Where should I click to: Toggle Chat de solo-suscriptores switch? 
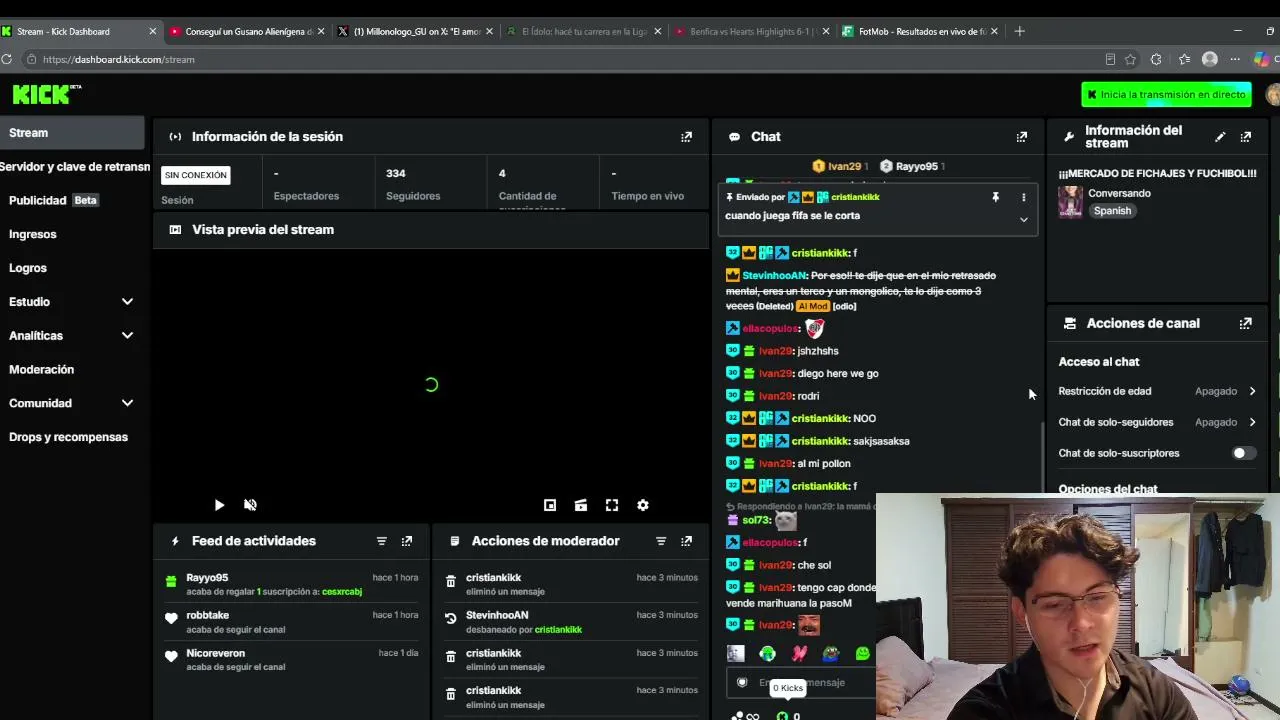click(1243, 453)
